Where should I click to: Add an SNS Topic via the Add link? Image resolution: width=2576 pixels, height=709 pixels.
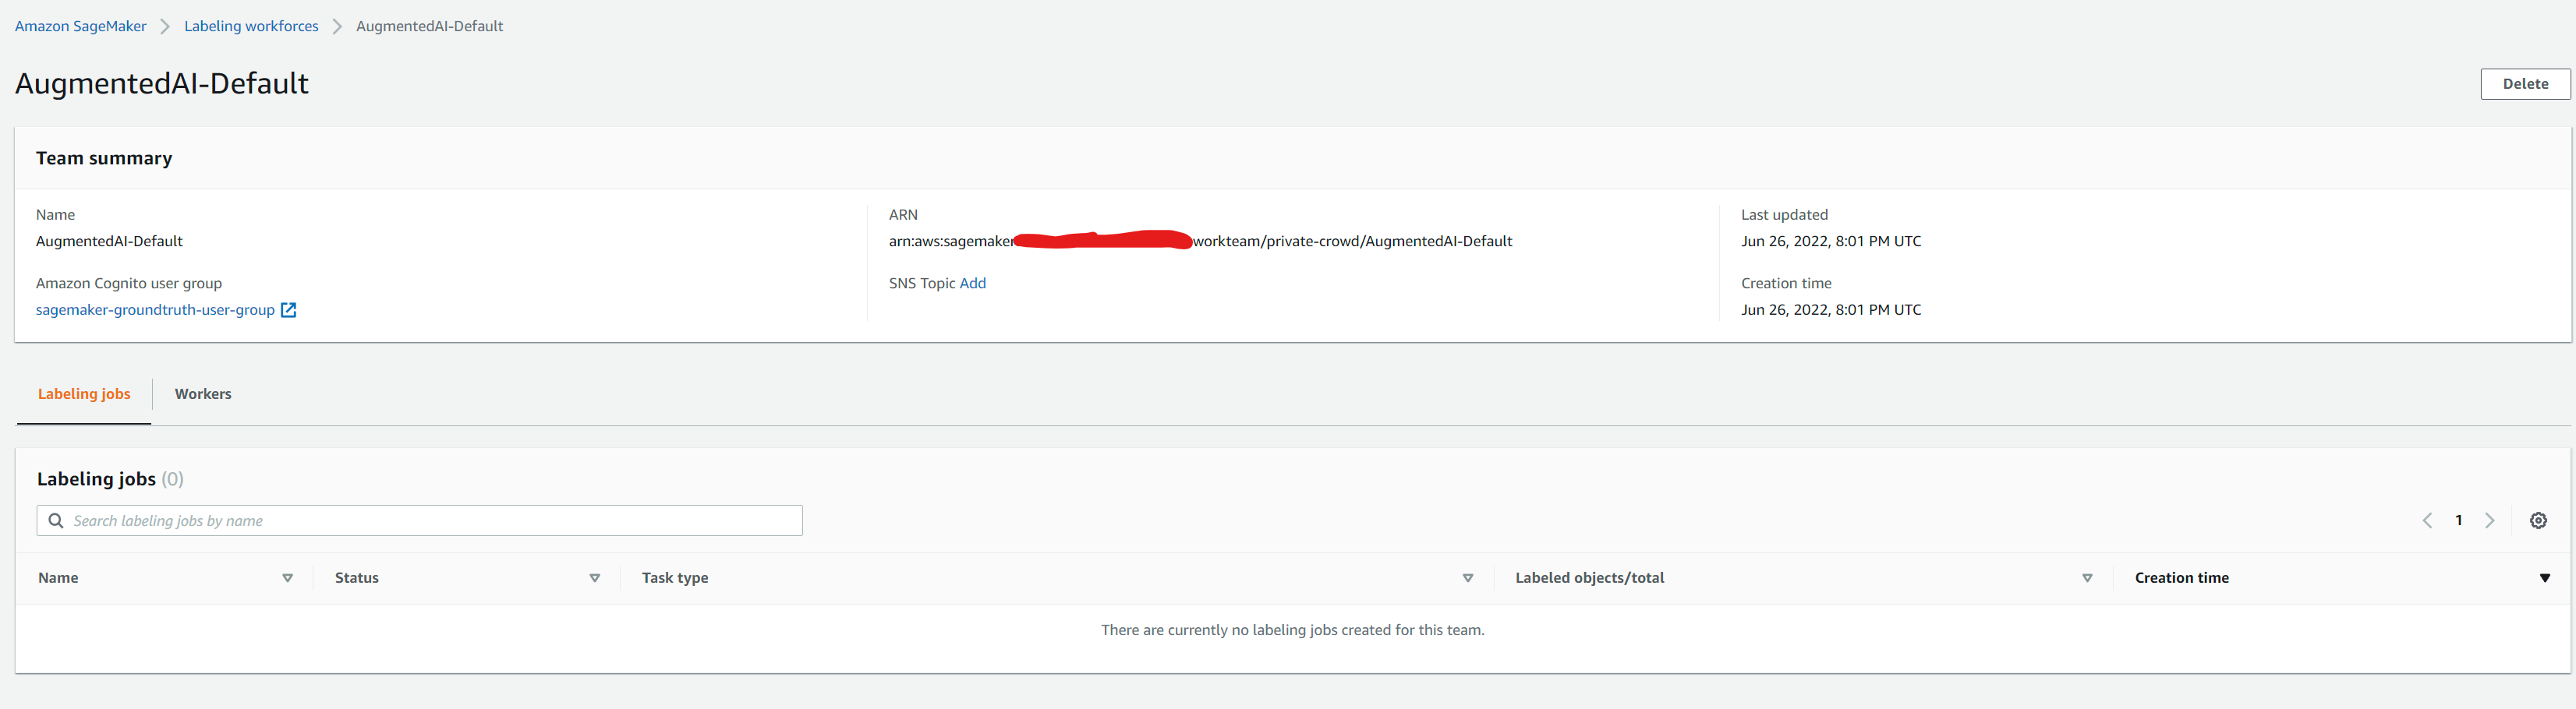coord(972,283)
